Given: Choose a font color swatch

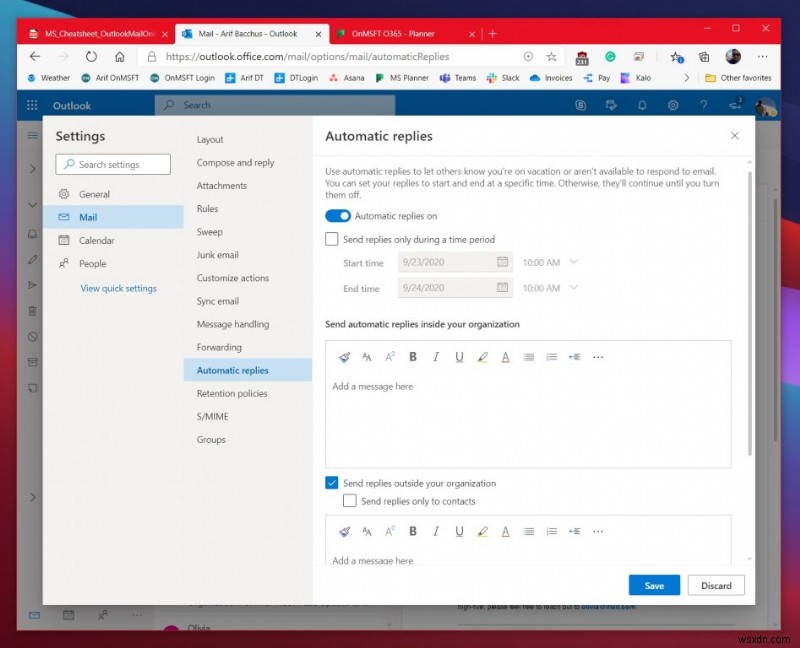Looking at the screenshot, I should coord(506,357).
